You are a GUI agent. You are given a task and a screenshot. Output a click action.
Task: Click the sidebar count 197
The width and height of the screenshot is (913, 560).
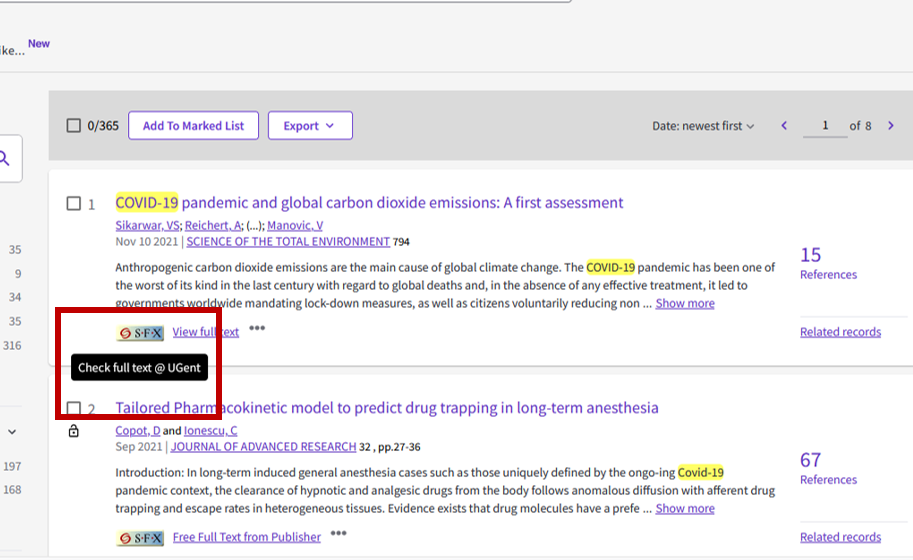(x=12, y=466)
